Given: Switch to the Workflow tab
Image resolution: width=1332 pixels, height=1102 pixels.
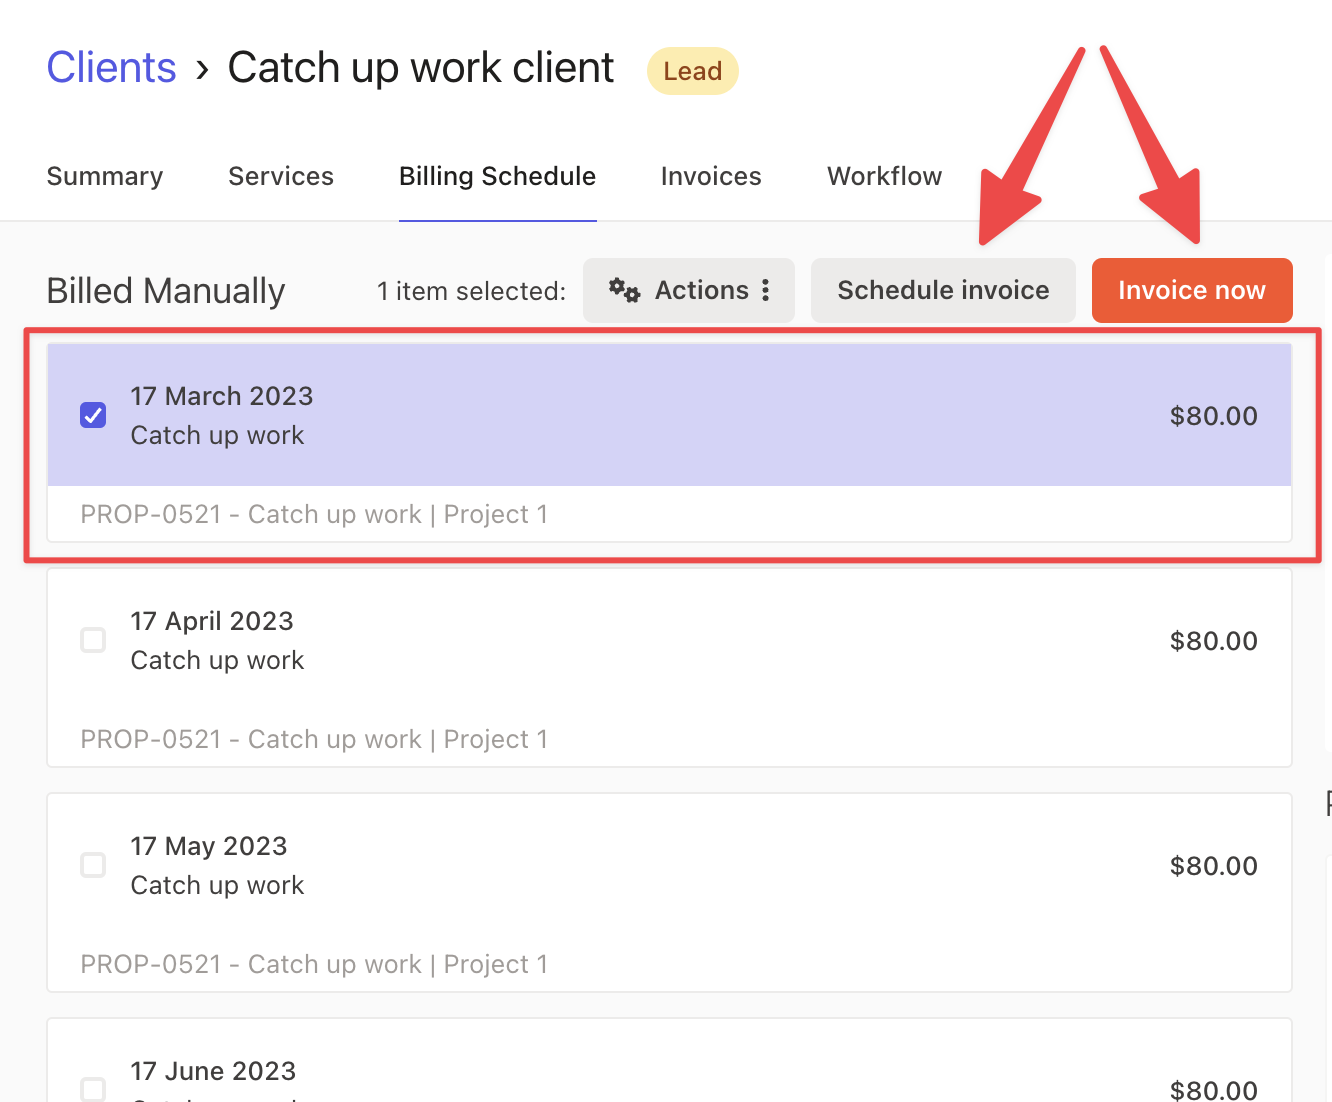Looking at the screenshot, I should coord(885,176).
